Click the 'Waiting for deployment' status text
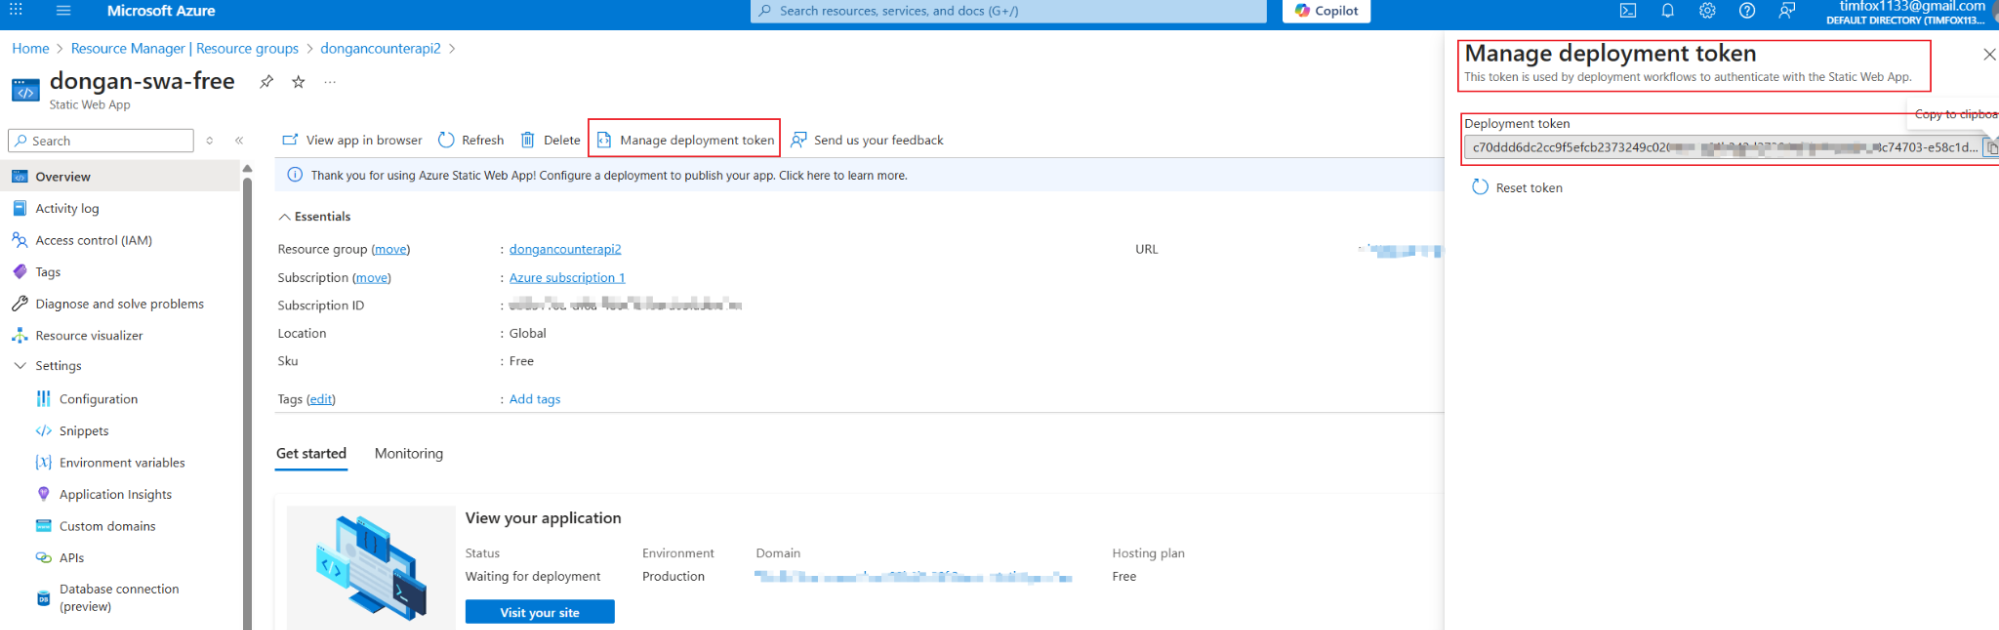The image size is (1999, 630). (532, 577)
